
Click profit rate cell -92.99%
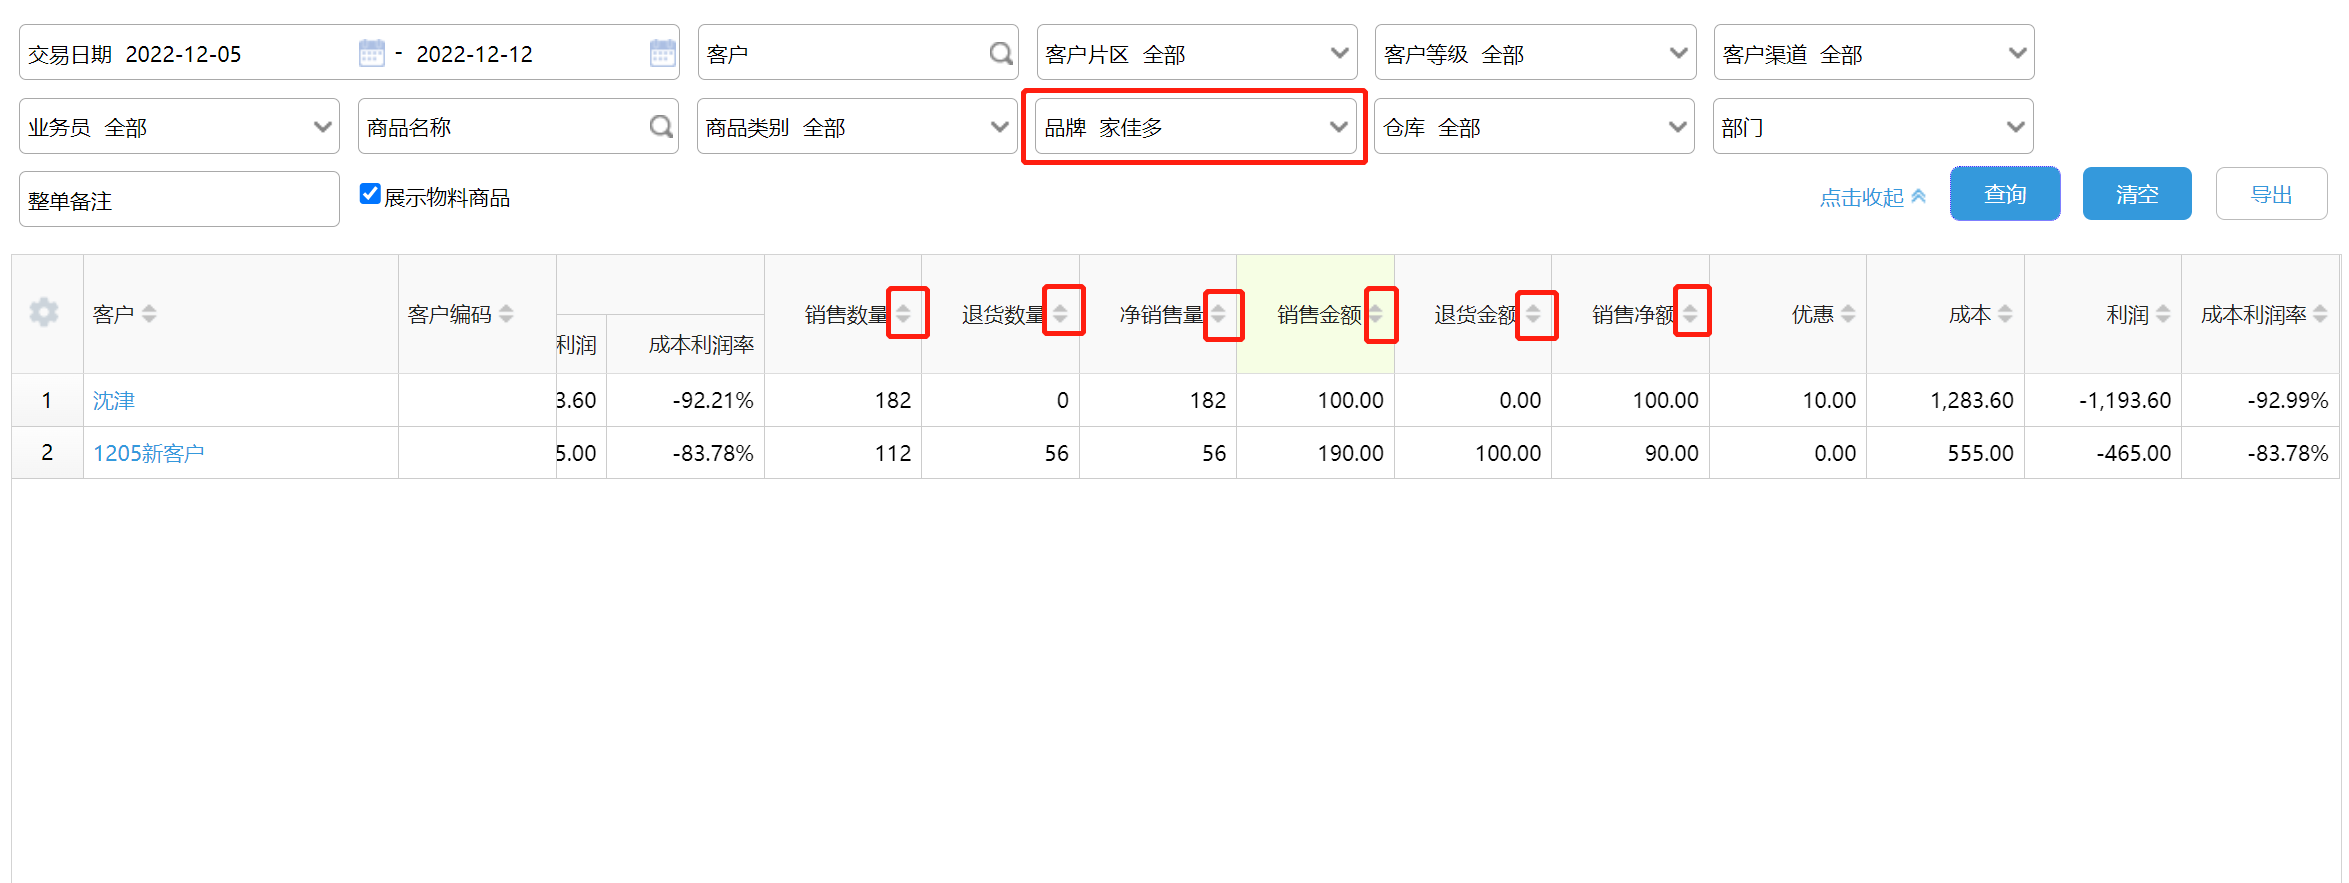point(2260,400)
